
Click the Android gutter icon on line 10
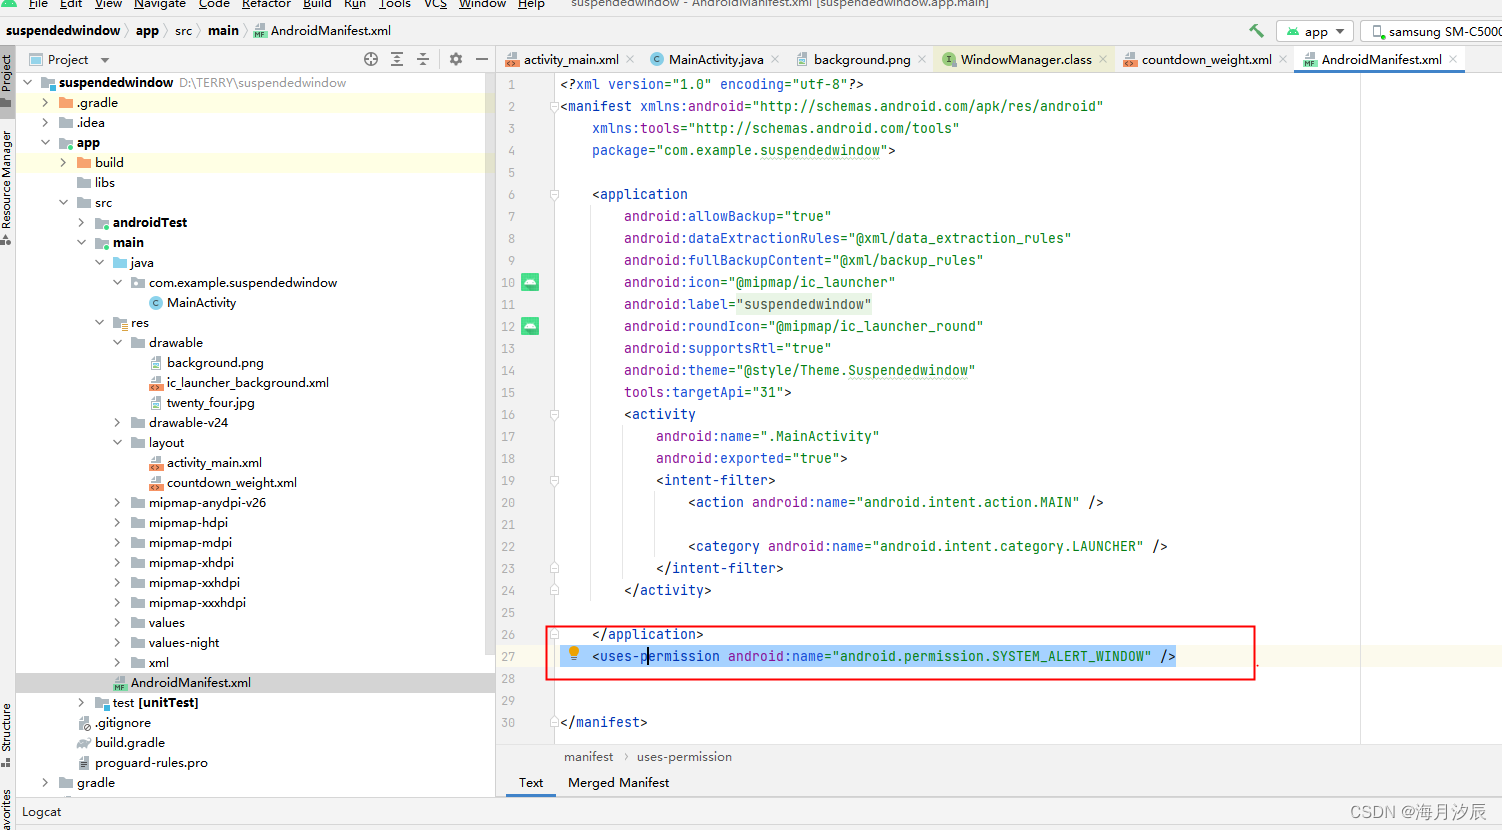tap(530, 282)
